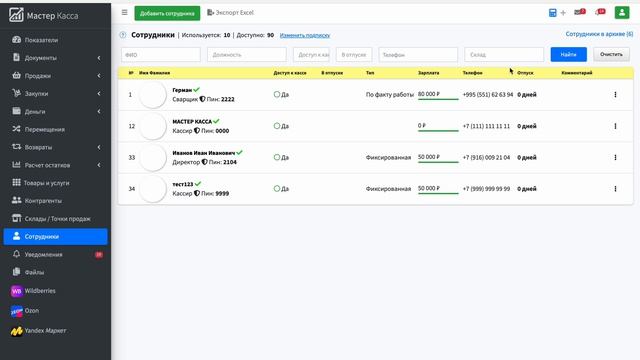Click the Yandex Маркет logo icon
The height and width of the screenshot is (360, 640).
tap(16, 331)
